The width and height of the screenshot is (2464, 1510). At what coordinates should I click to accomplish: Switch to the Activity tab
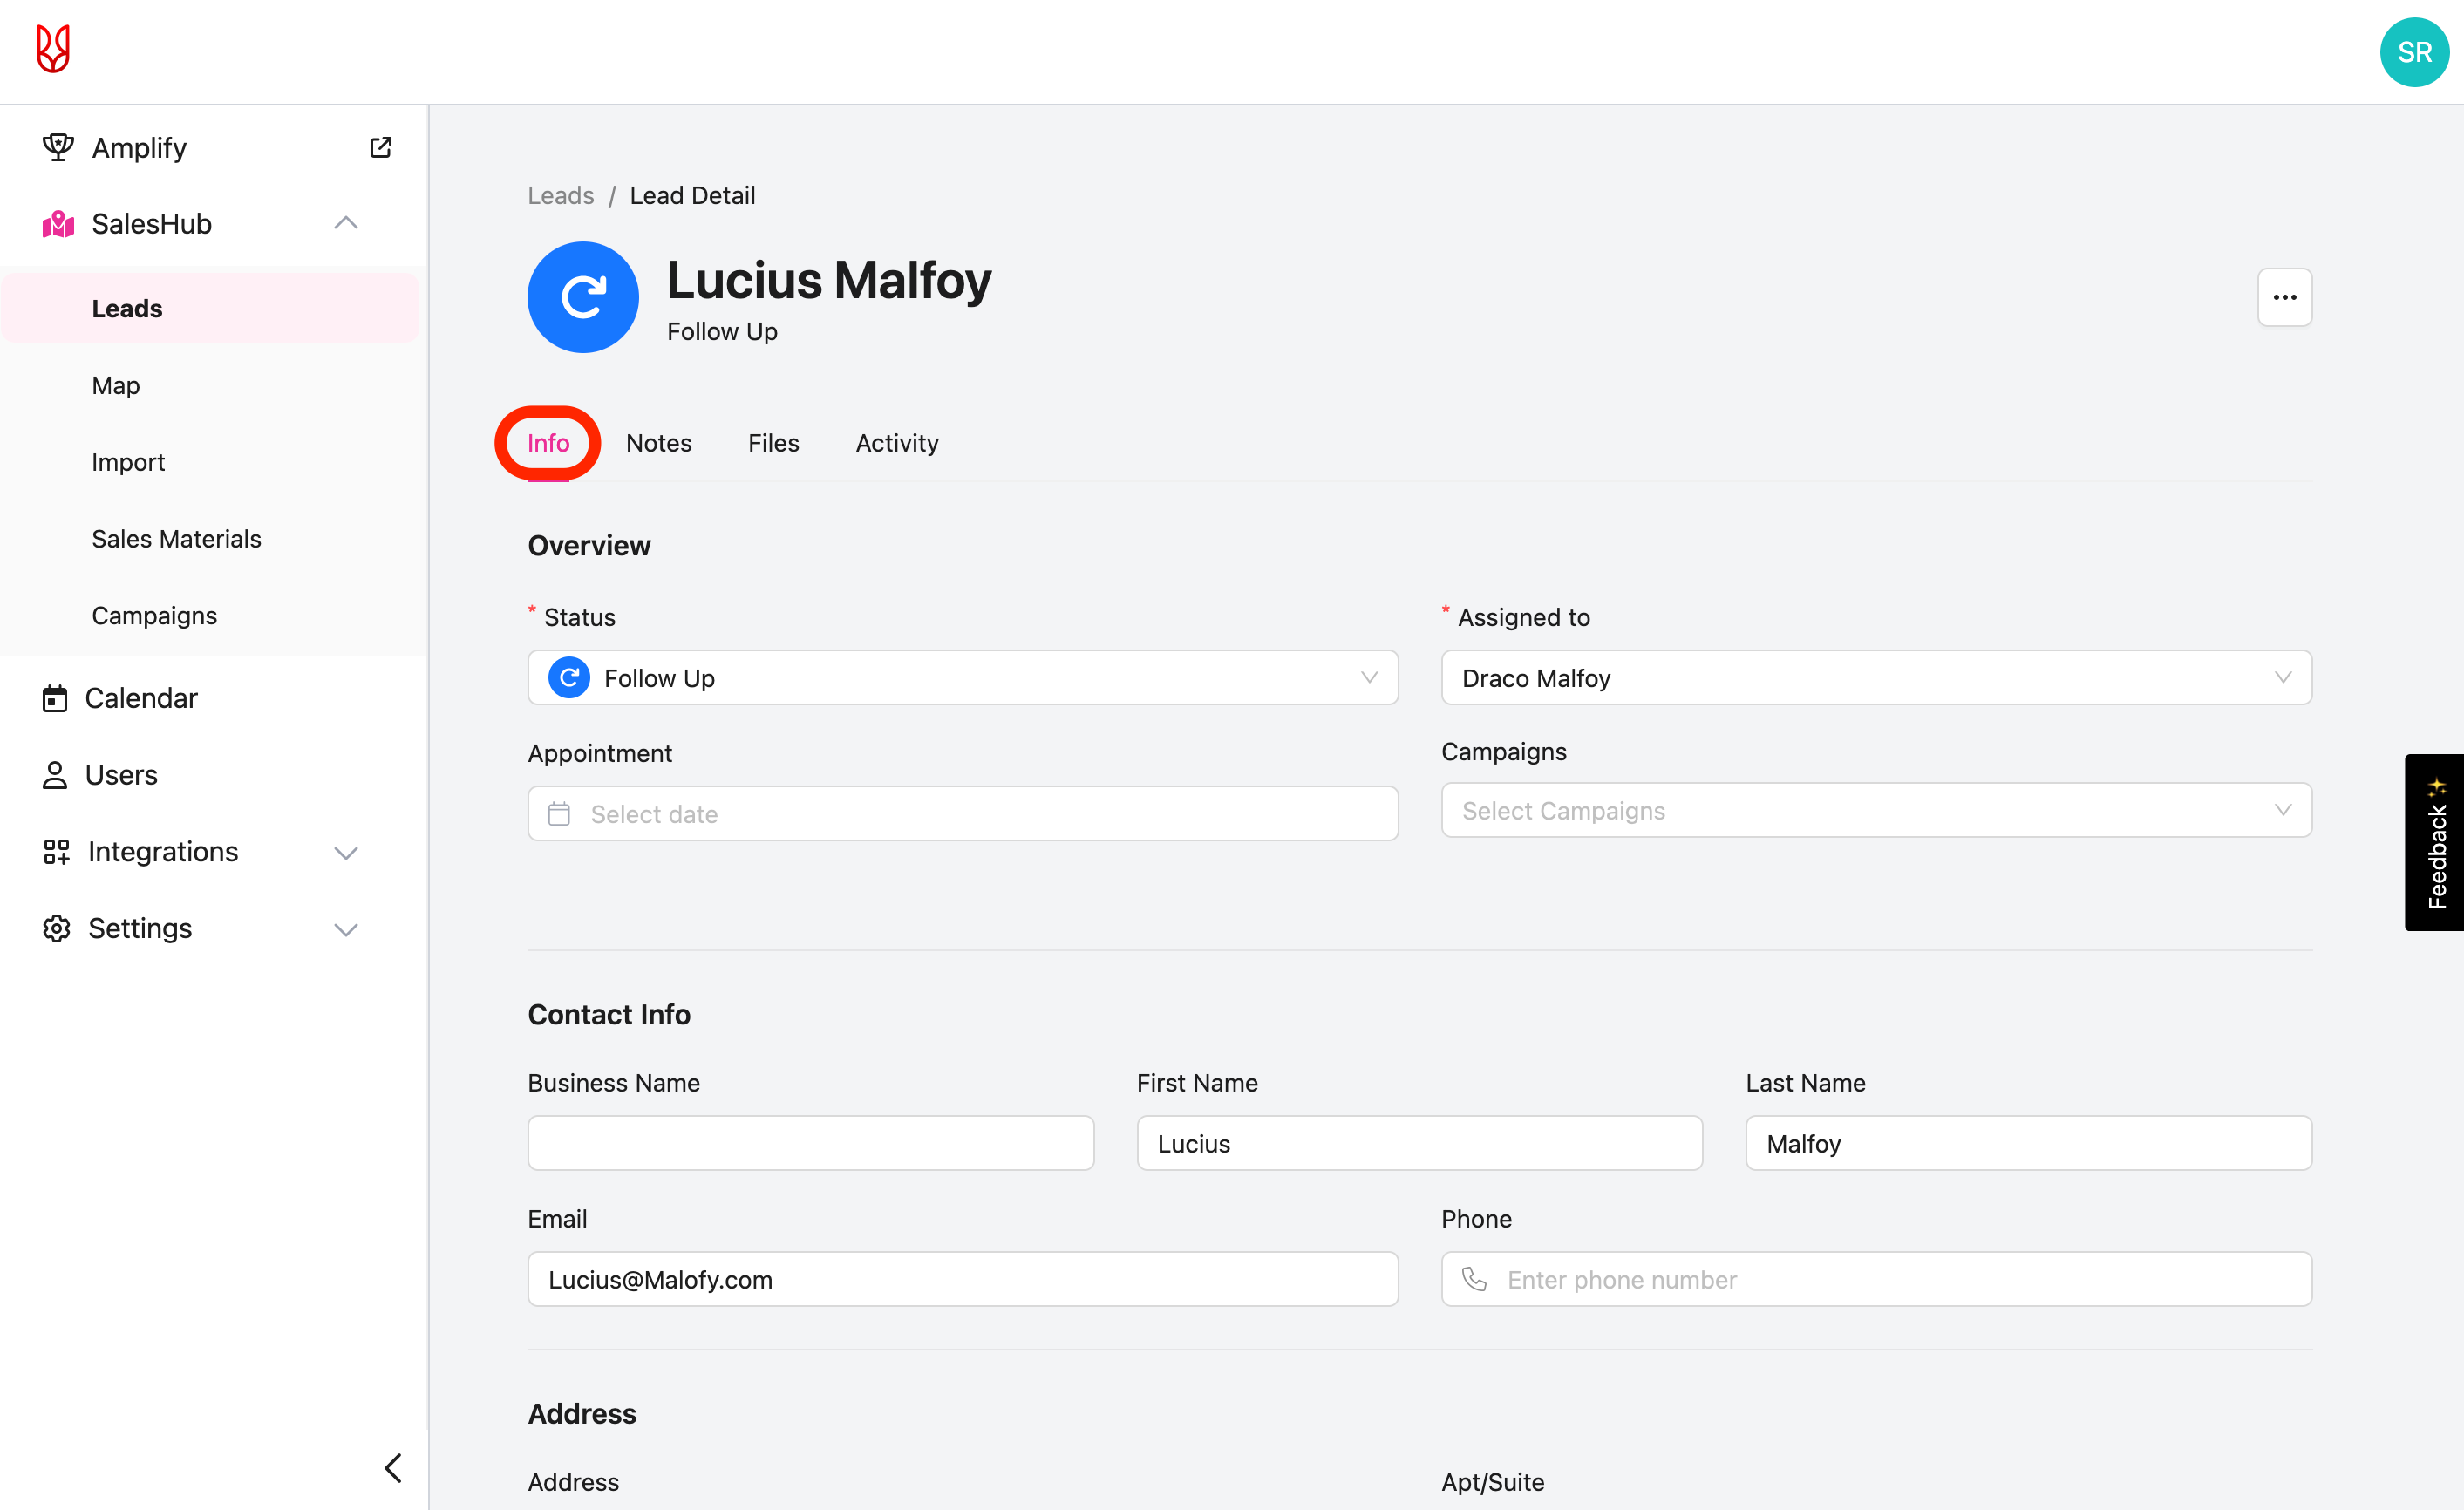pyautogui.click(x=896, y=443)
